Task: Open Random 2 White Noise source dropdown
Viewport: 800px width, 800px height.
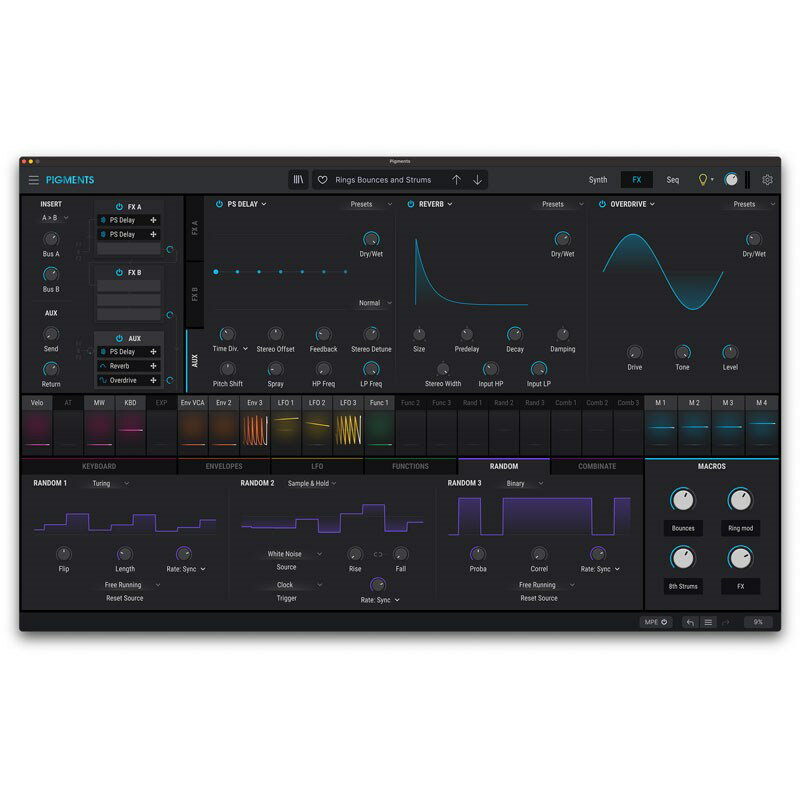Action: 294,554
